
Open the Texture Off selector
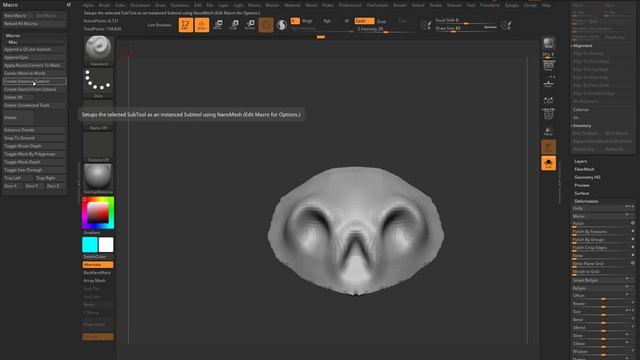pos(98,147)
